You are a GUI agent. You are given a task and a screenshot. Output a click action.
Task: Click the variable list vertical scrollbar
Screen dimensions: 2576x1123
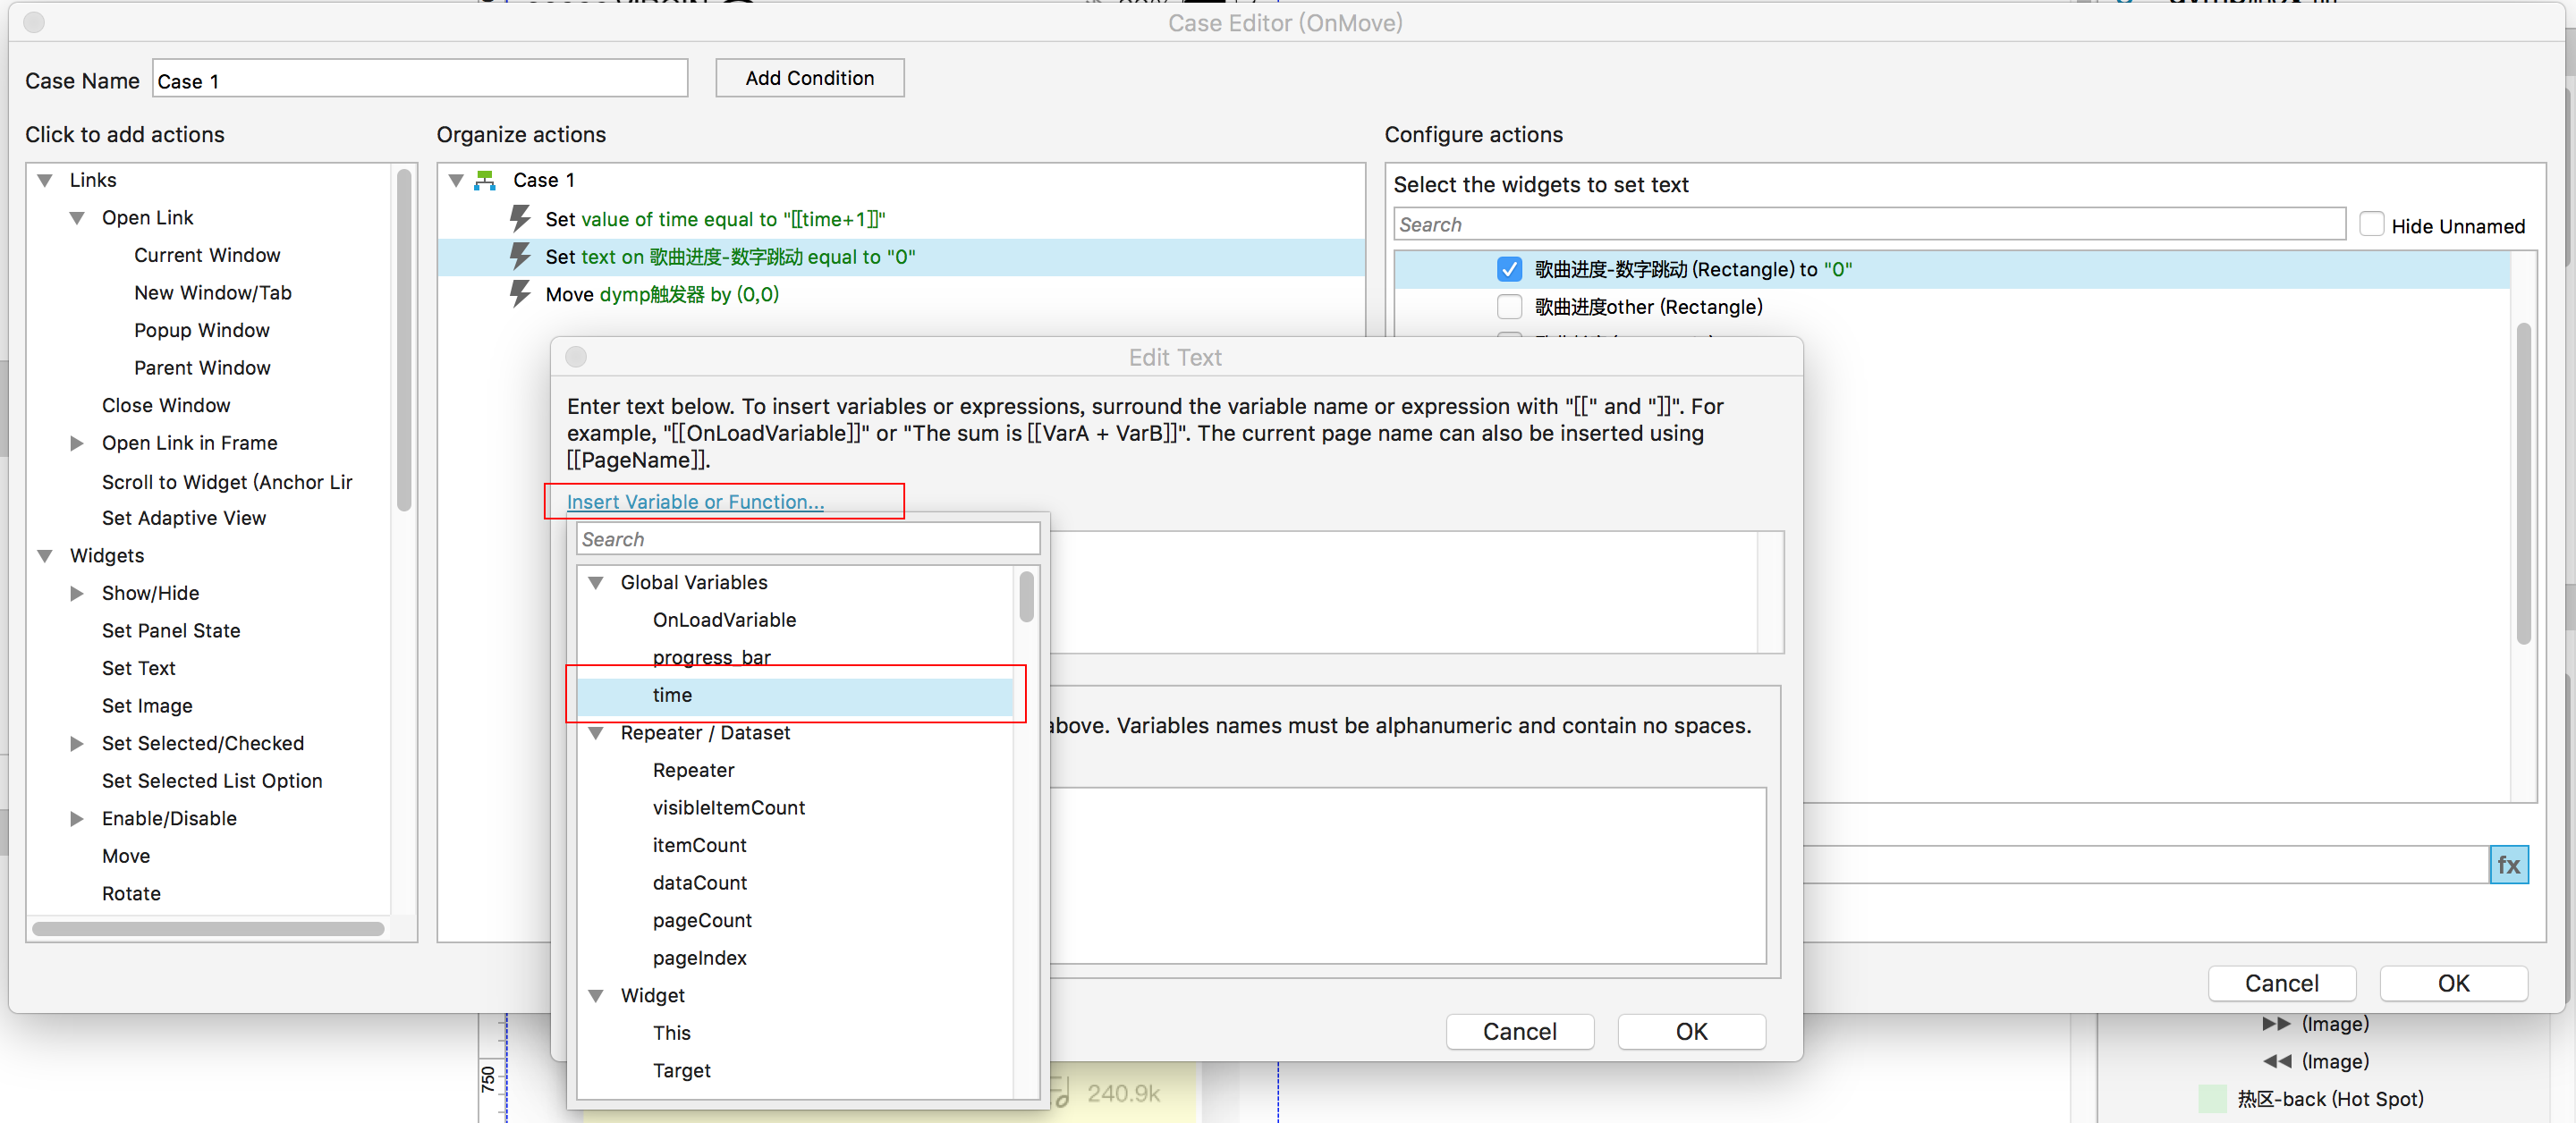click(x=1026, y=597)
